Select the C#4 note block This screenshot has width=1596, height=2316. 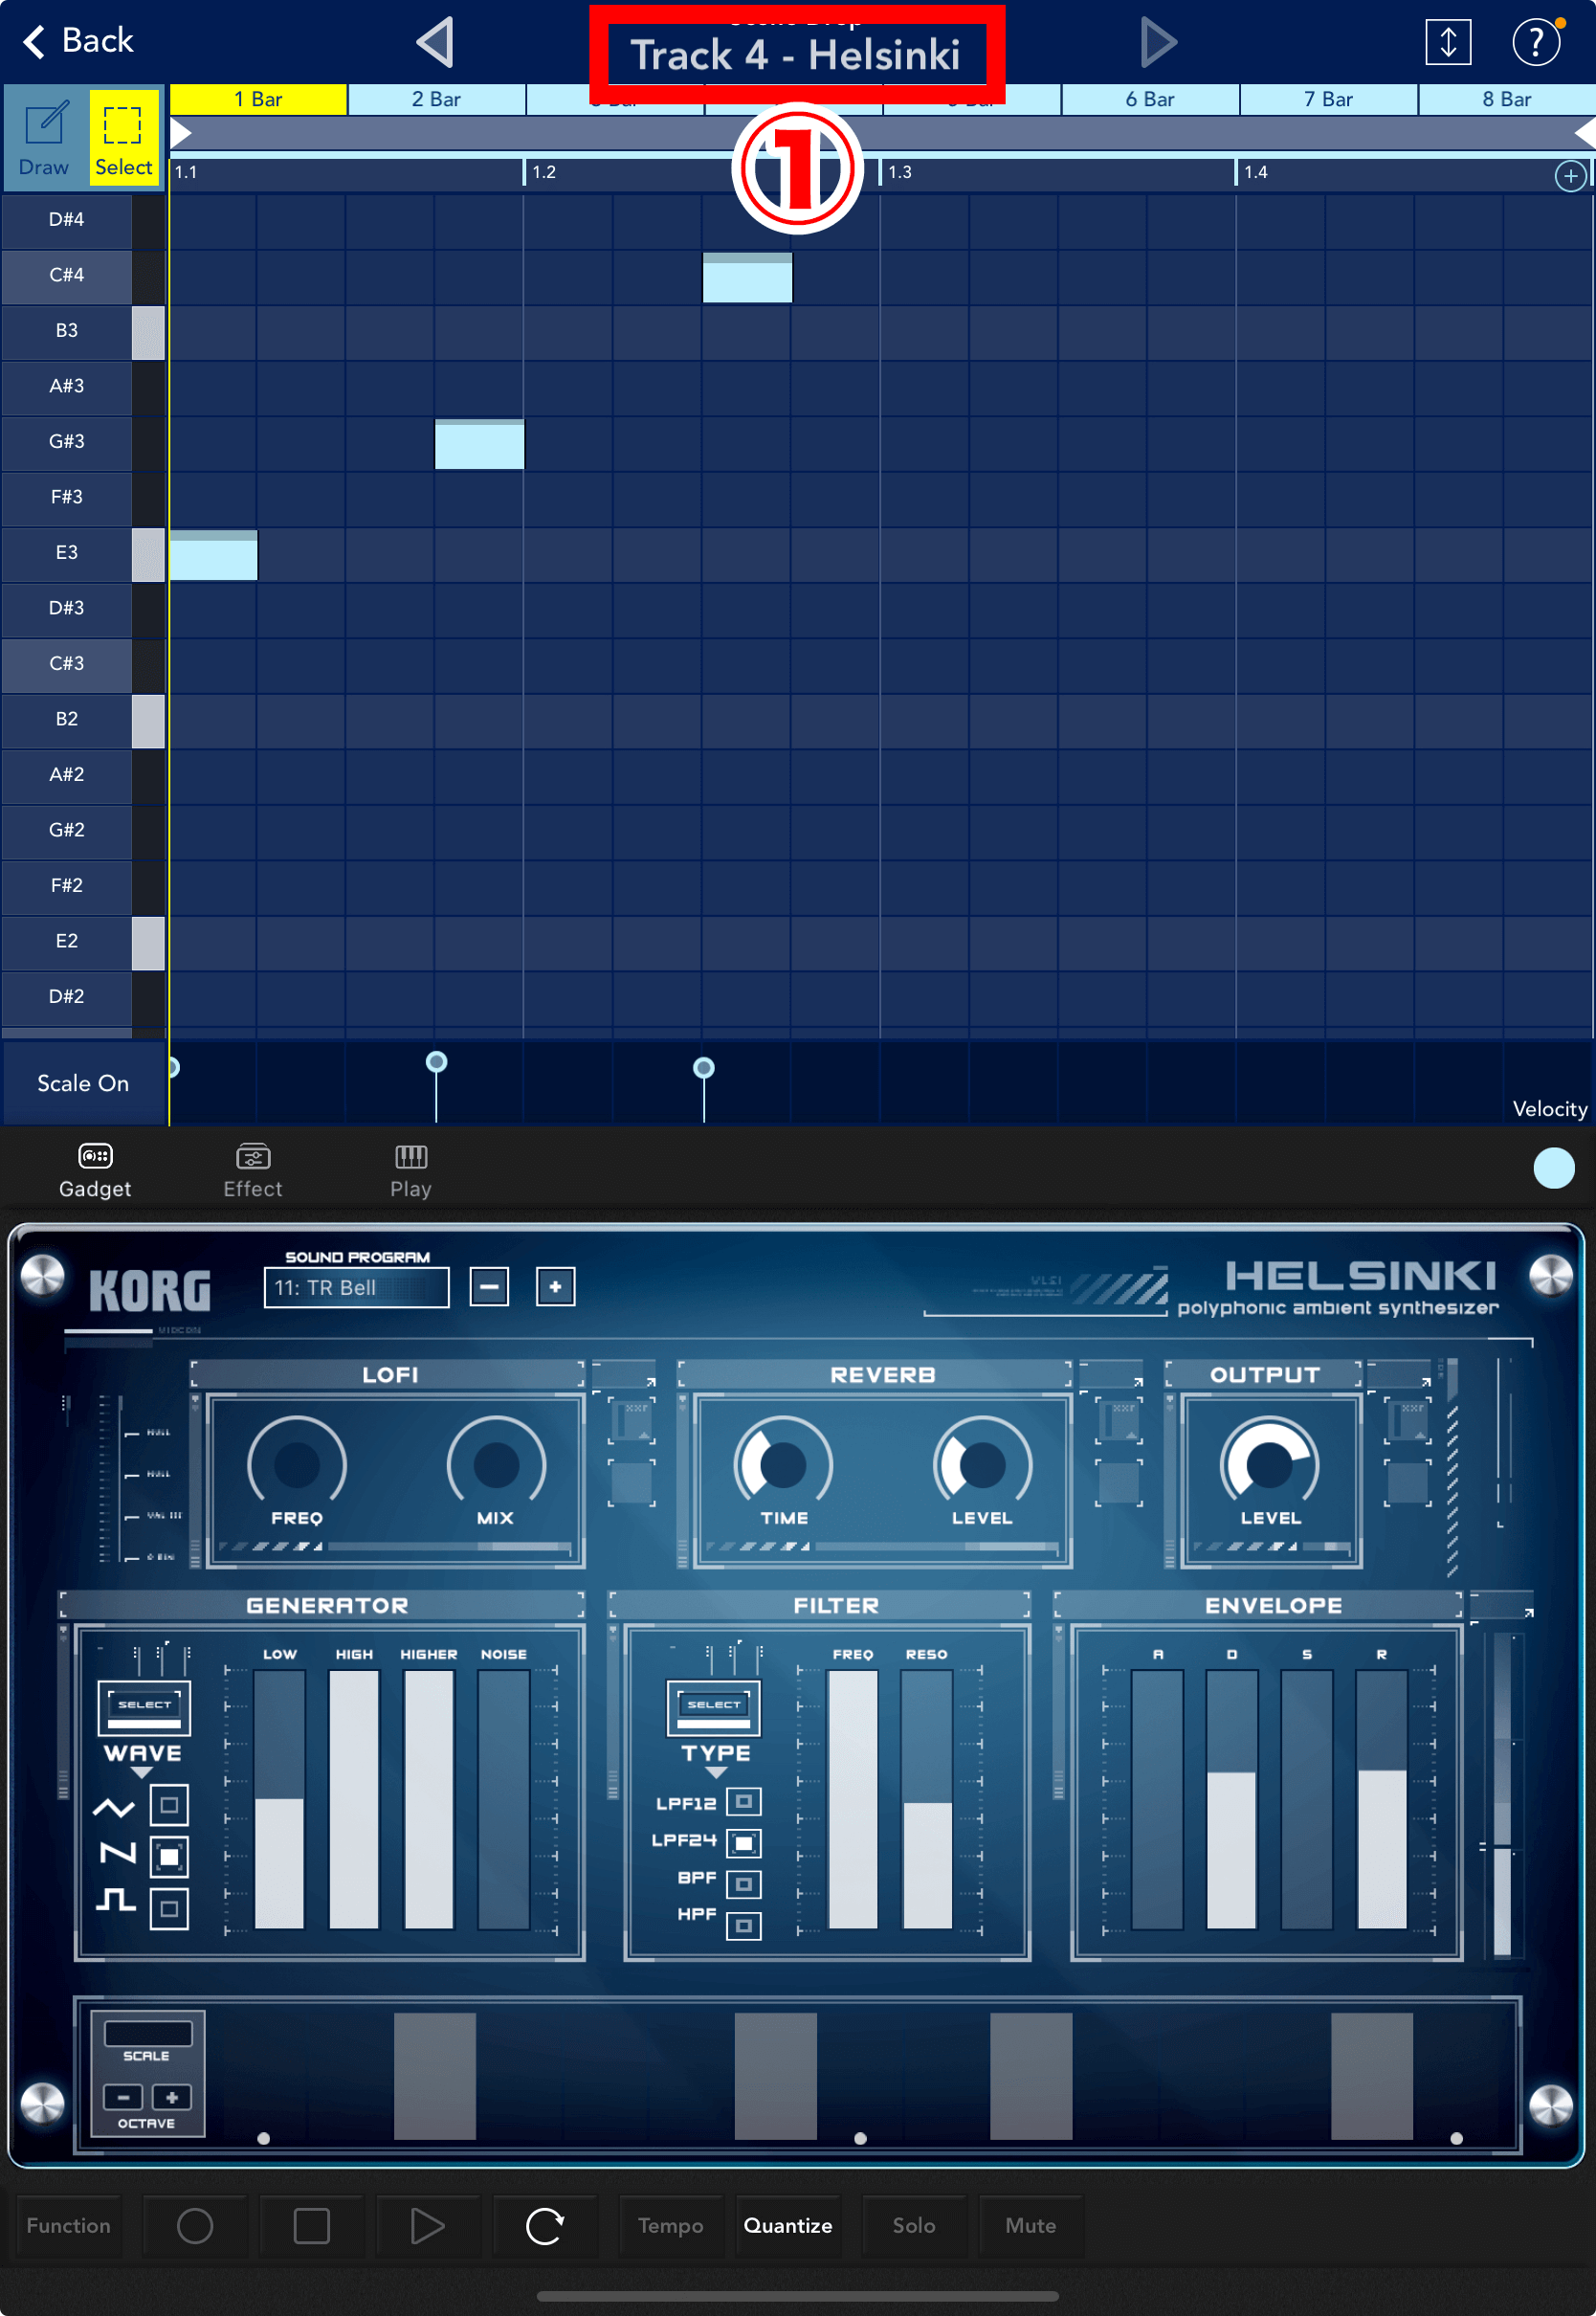point(747,277)
